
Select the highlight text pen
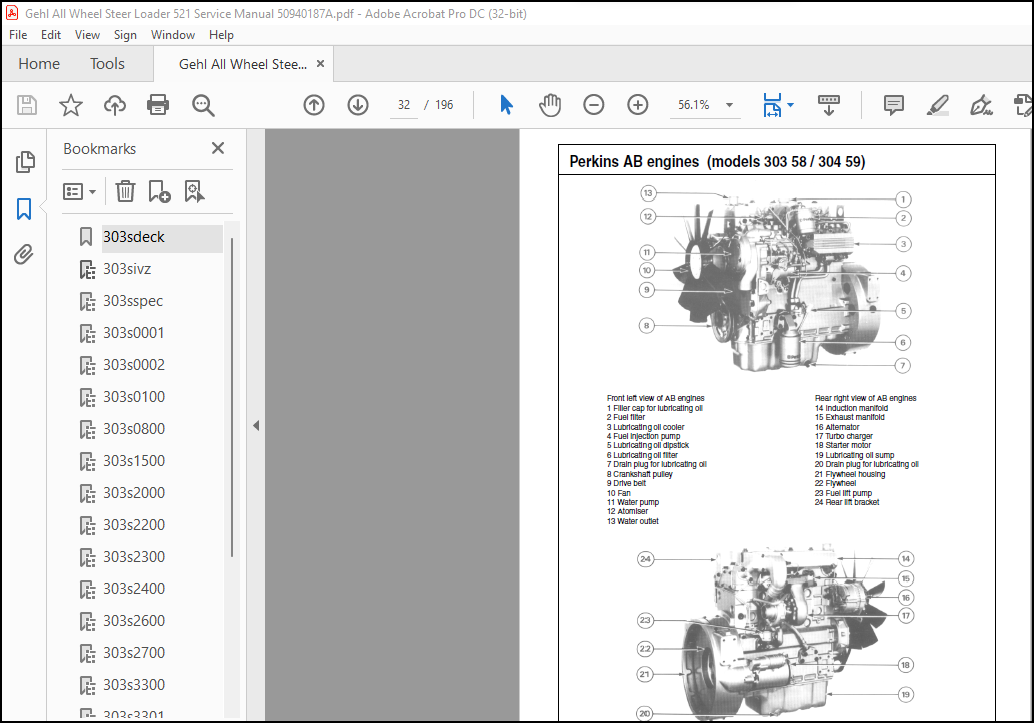[938, 105]
